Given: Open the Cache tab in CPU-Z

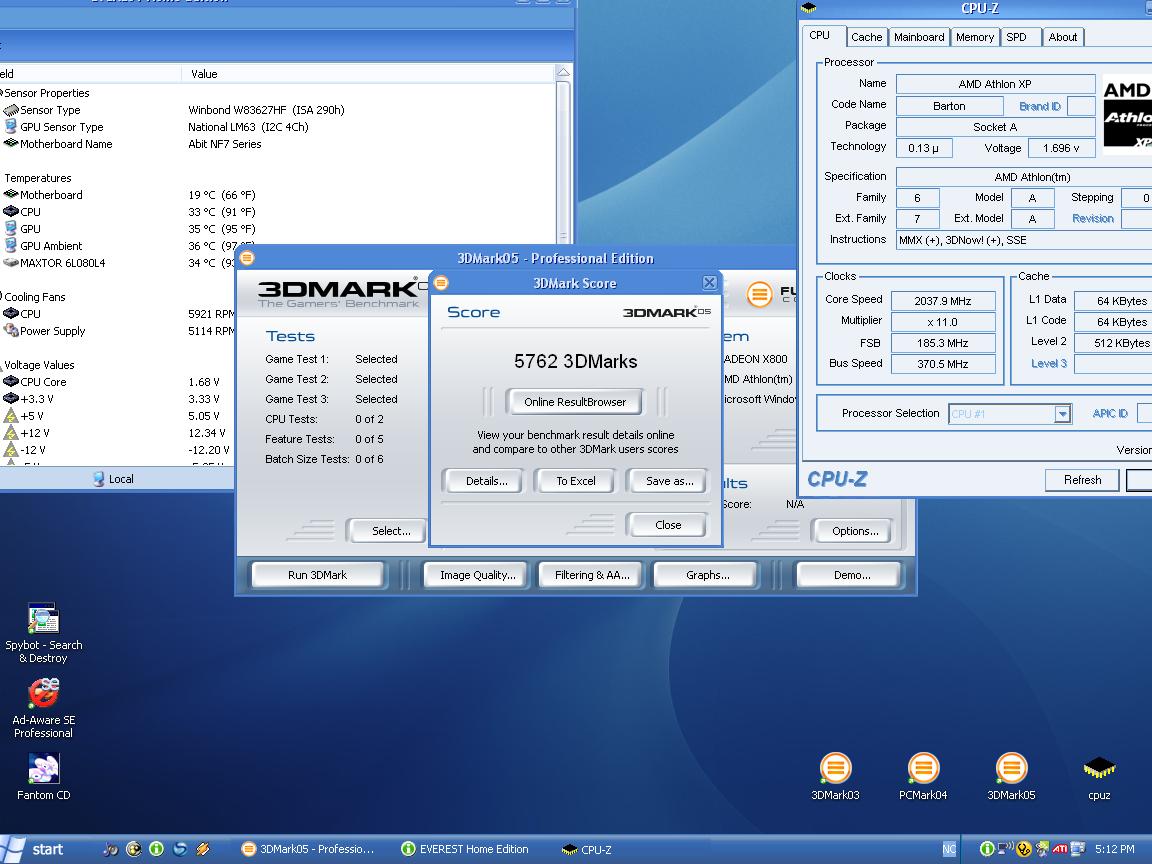Looking at the screenshot, I should 866,37.
